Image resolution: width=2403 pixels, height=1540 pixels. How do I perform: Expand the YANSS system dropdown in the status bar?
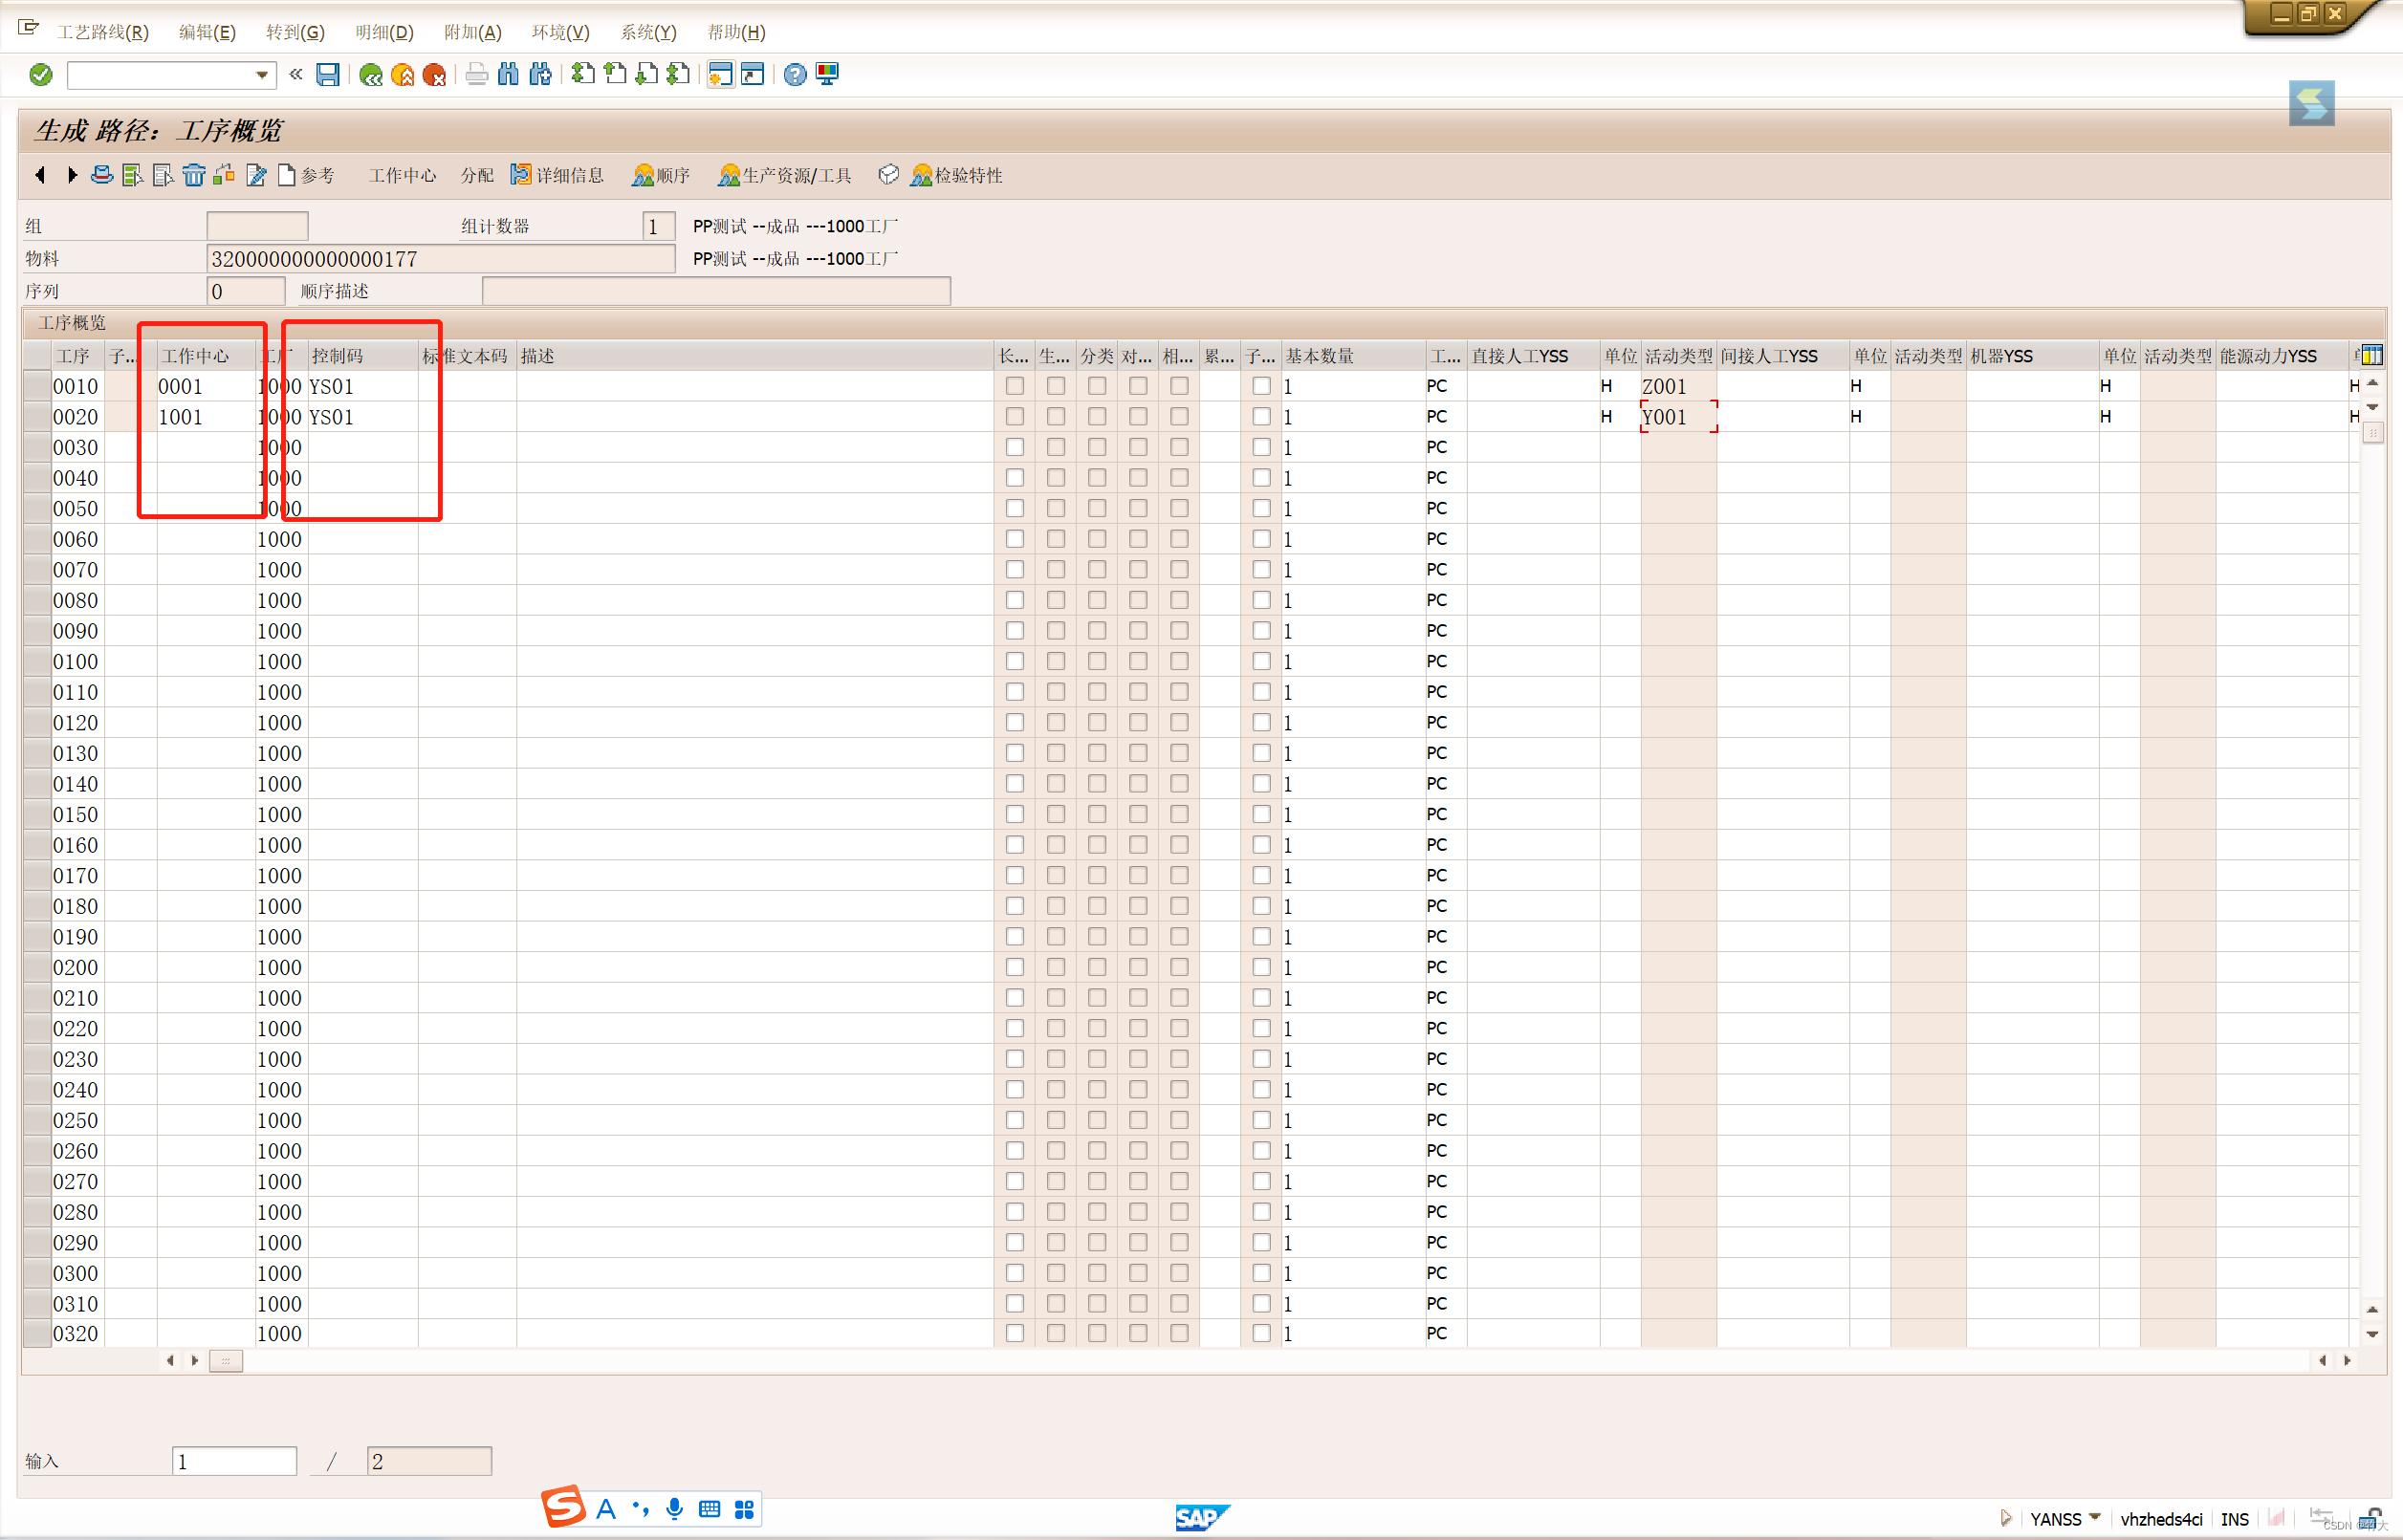(2095, 1517)
